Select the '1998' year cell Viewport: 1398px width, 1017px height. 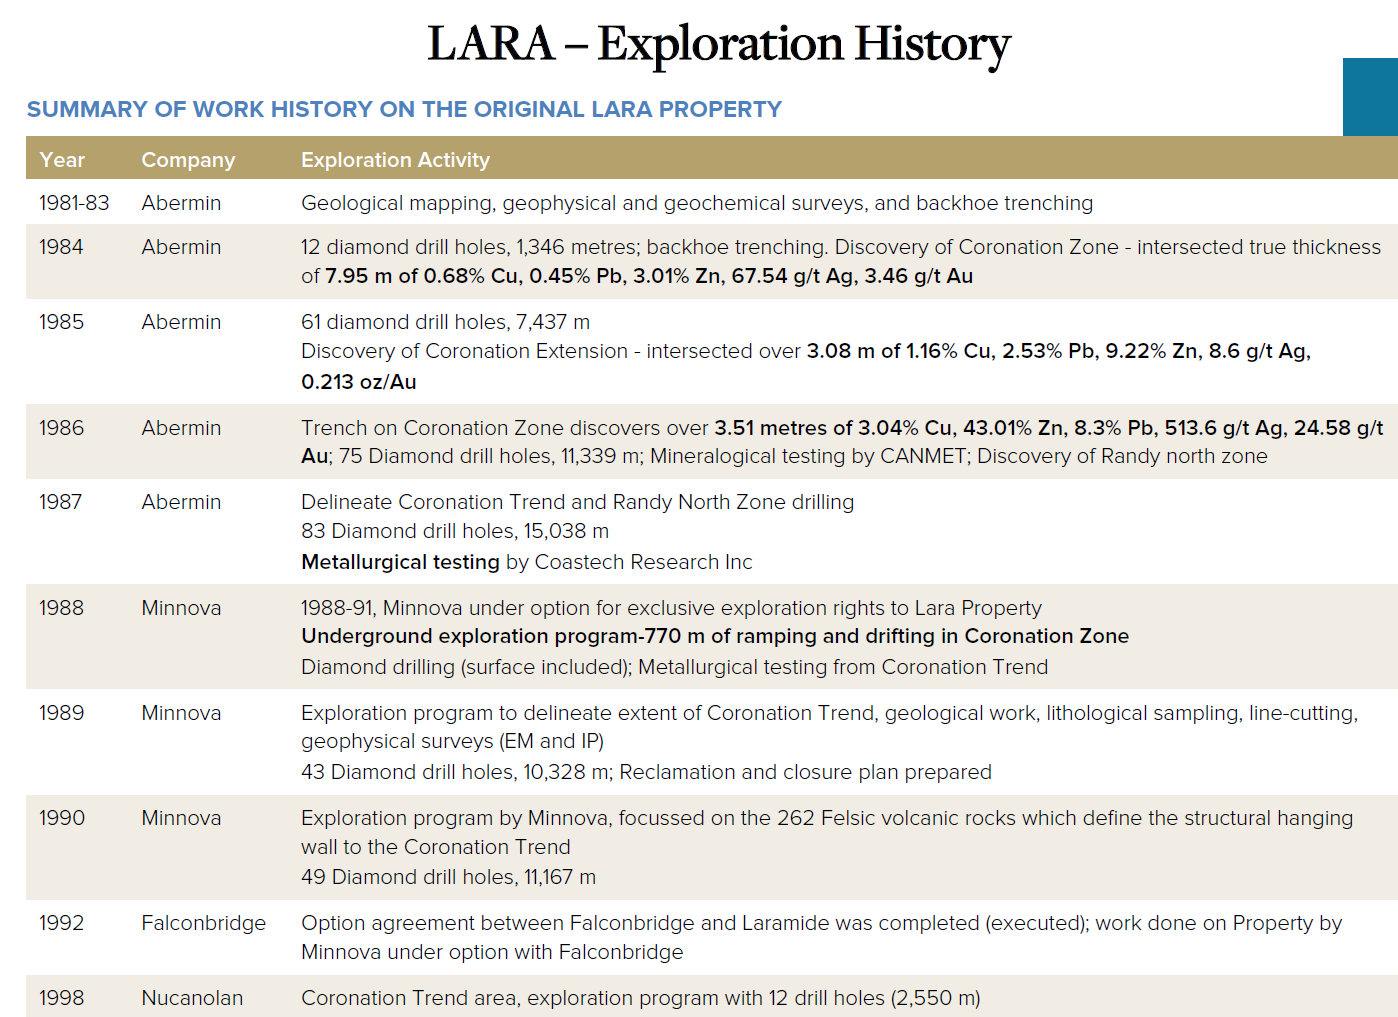point(61,998)
